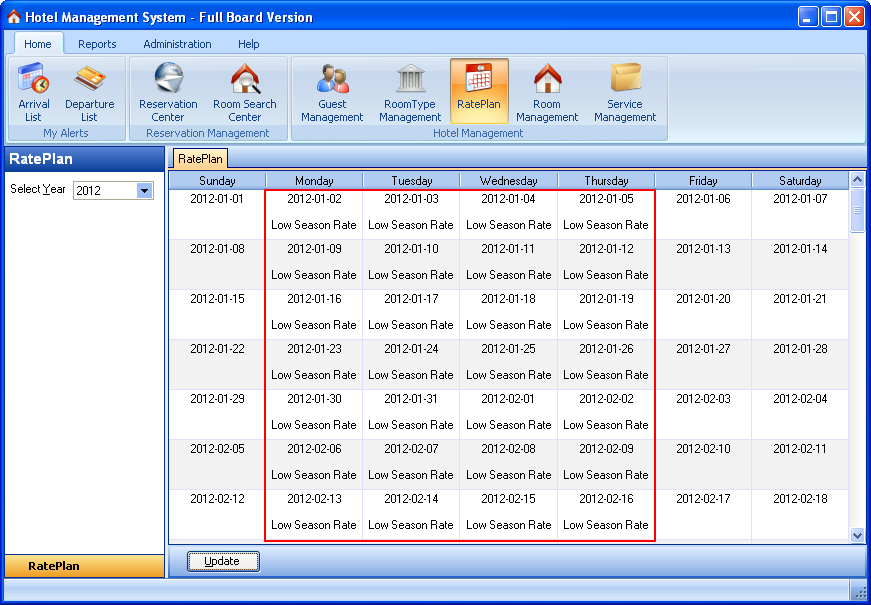
Task: Open the Arrival List icon
Action: point(33,91)
